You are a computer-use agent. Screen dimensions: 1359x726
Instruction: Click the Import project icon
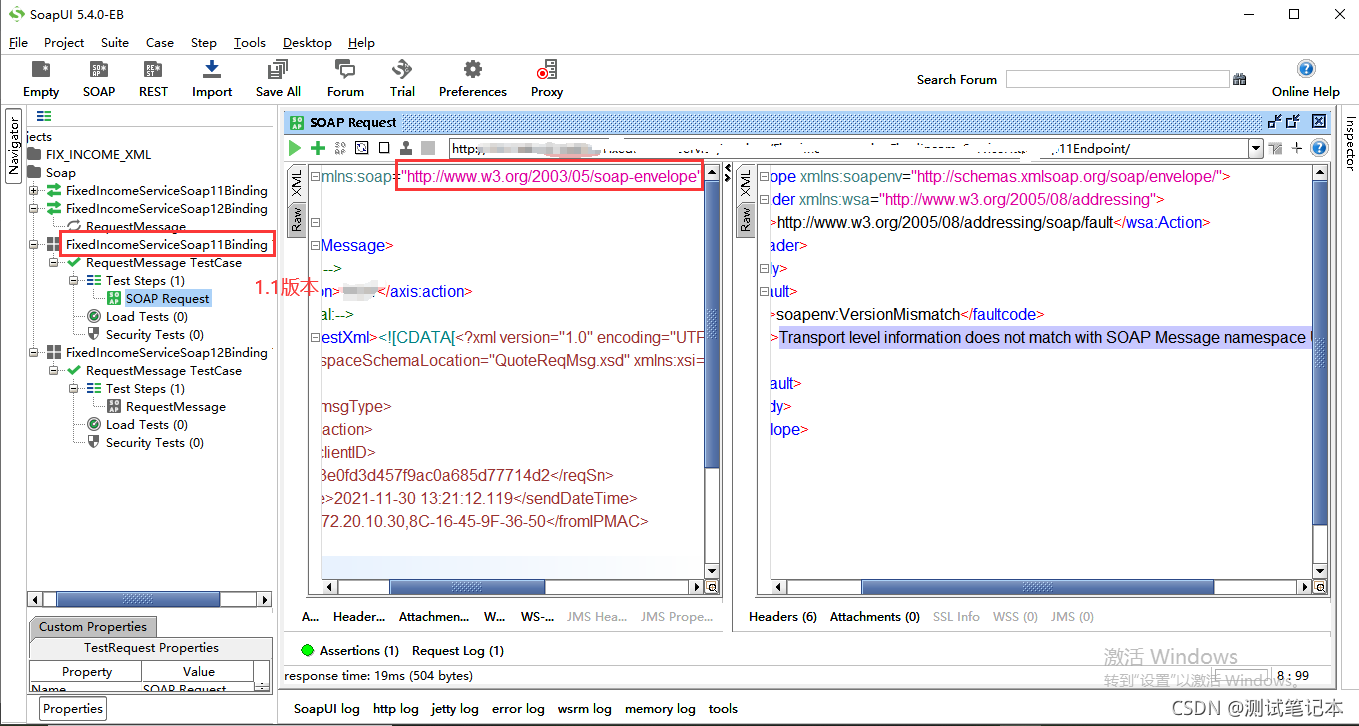tap(211, 69)
